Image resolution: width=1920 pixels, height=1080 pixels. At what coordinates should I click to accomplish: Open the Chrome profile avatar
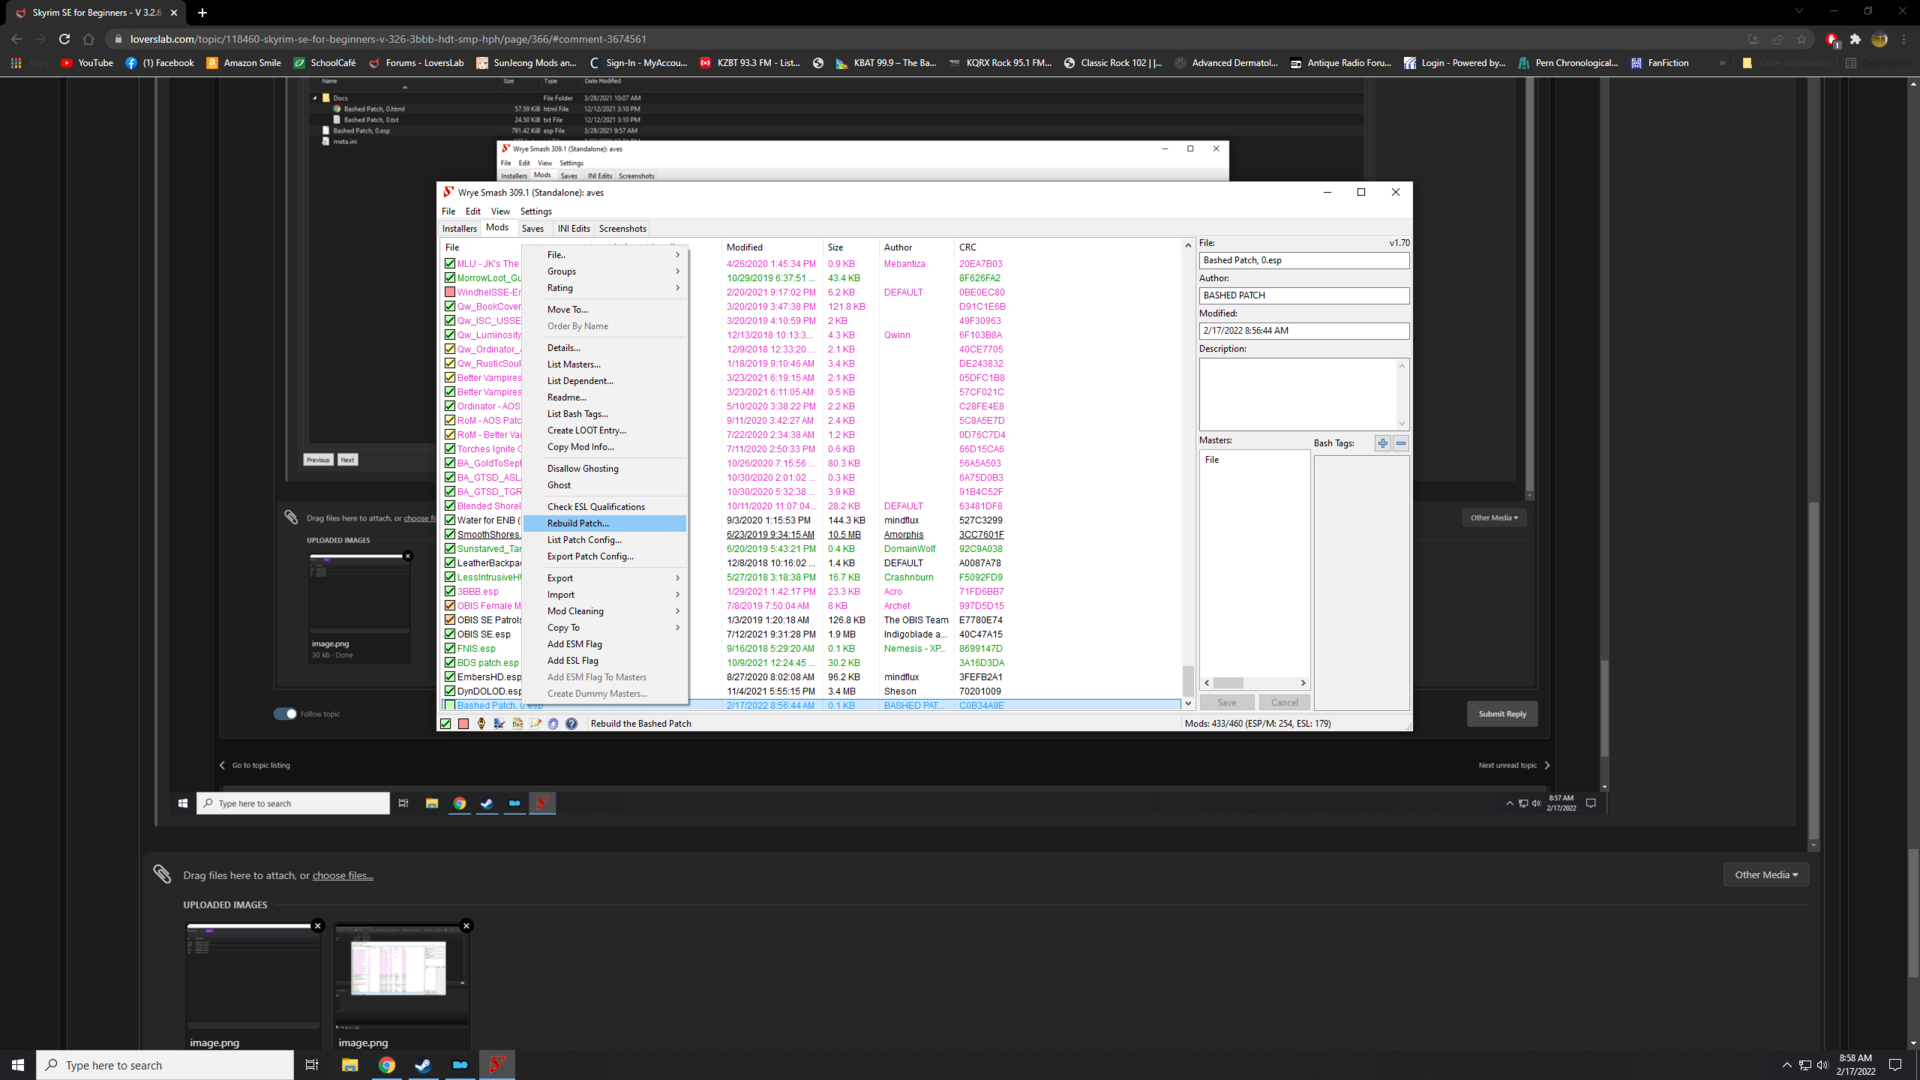1879,39
